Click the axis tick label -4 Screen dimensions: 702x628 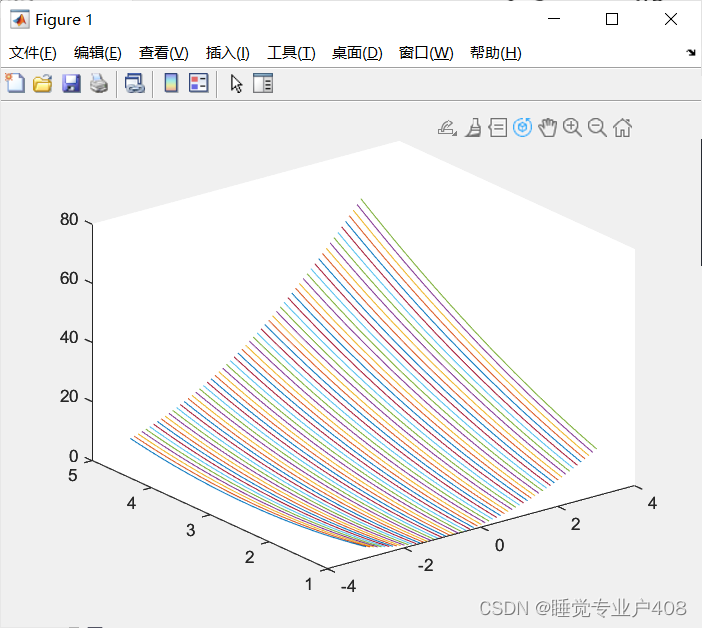(x=348, y=586)
